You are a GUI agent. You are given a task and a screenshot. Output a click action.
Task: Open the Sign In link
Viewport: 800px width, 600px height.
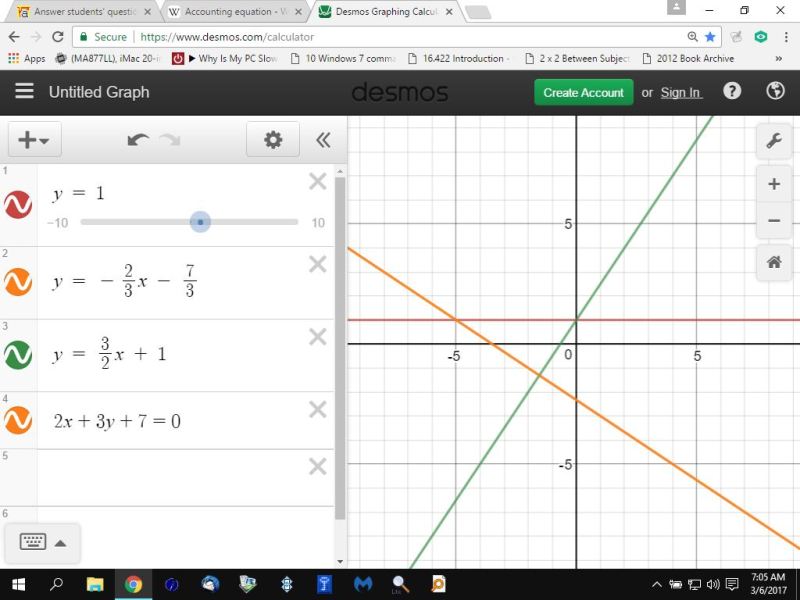[x=681, y=93]
